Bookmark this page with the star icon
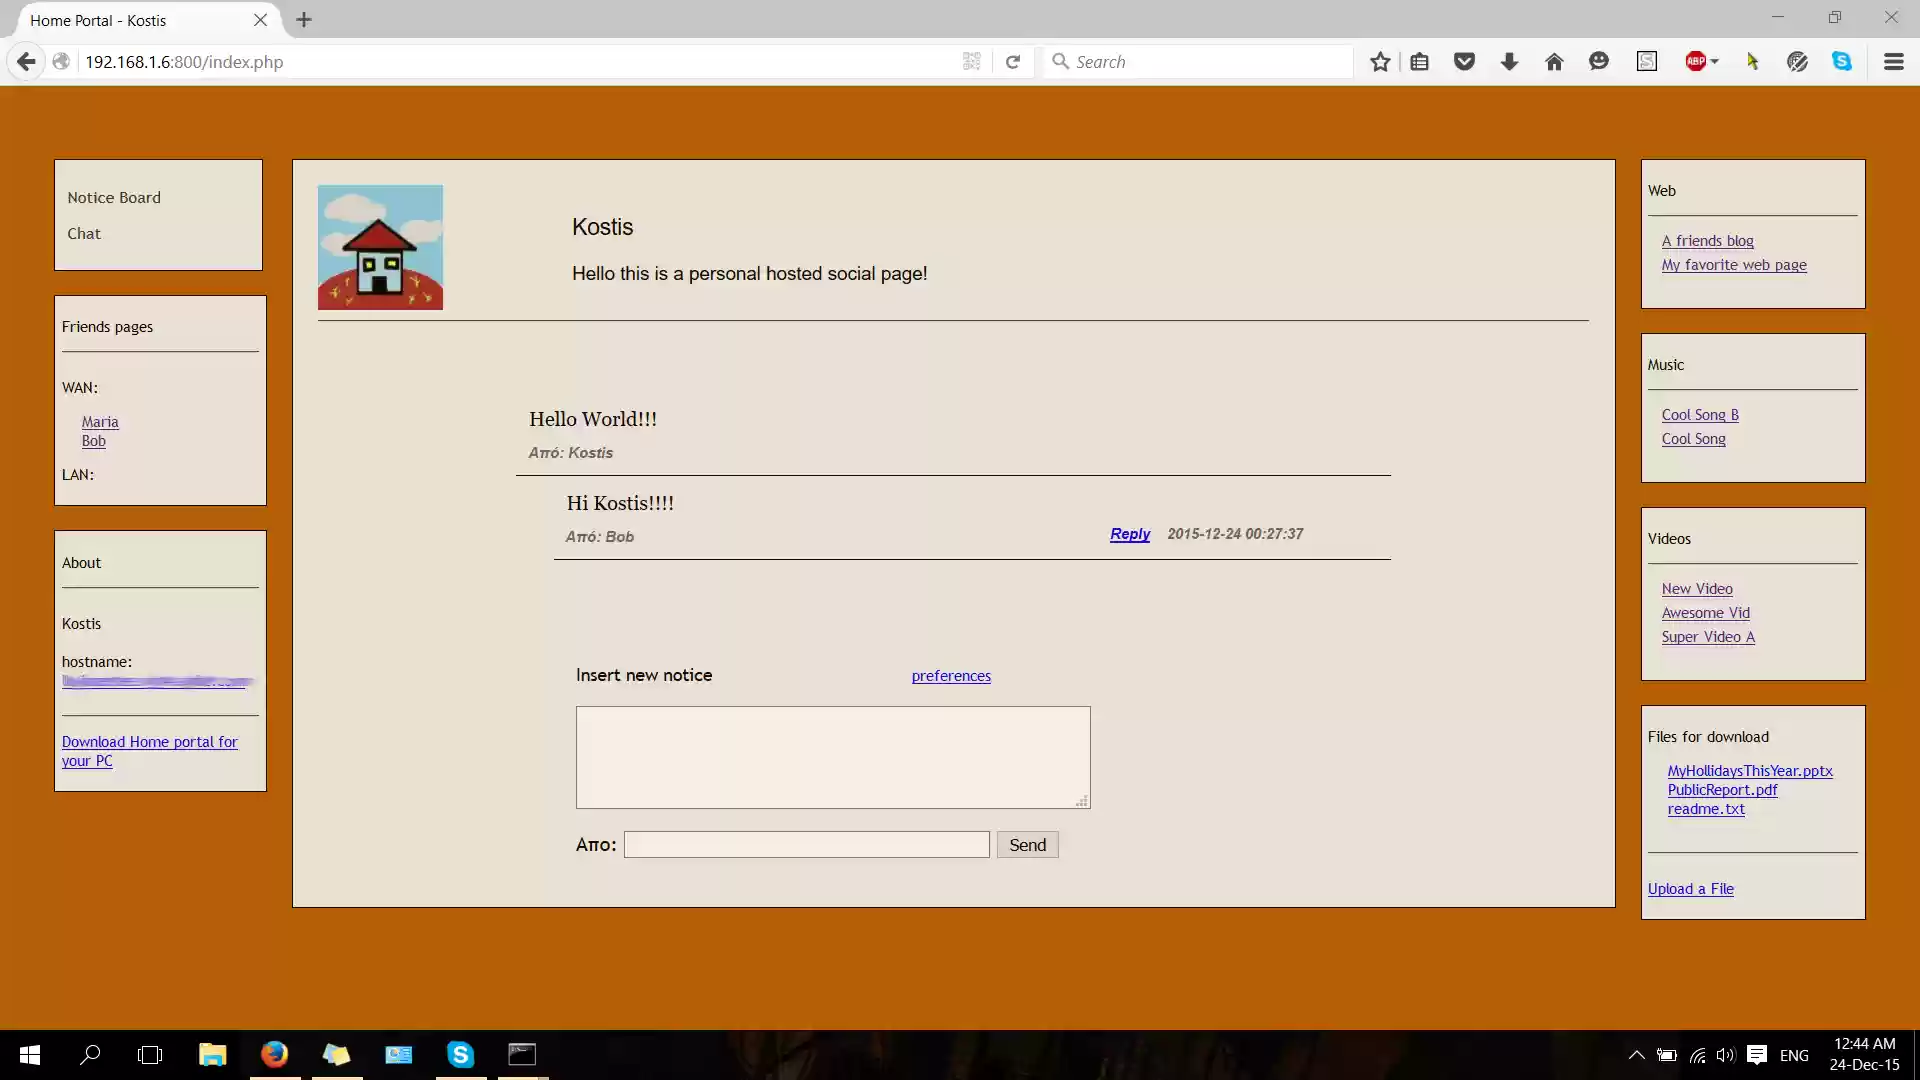This screenshot has width=1920, height=1080. click(1380, 61)
